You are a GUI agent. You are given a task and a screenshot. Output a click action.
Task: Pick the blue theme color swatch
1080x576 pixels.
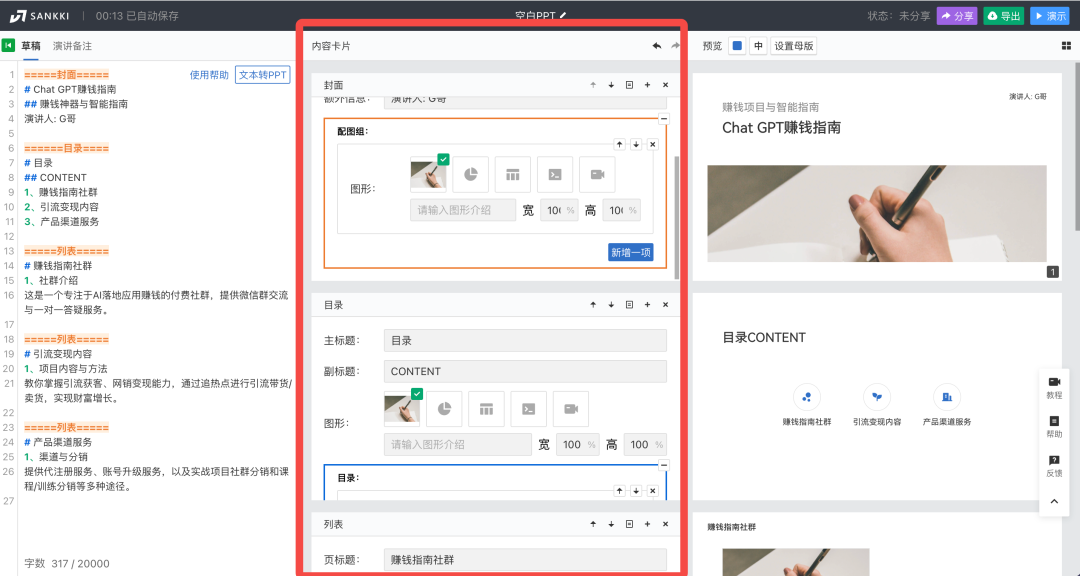(x=737, y=45)
